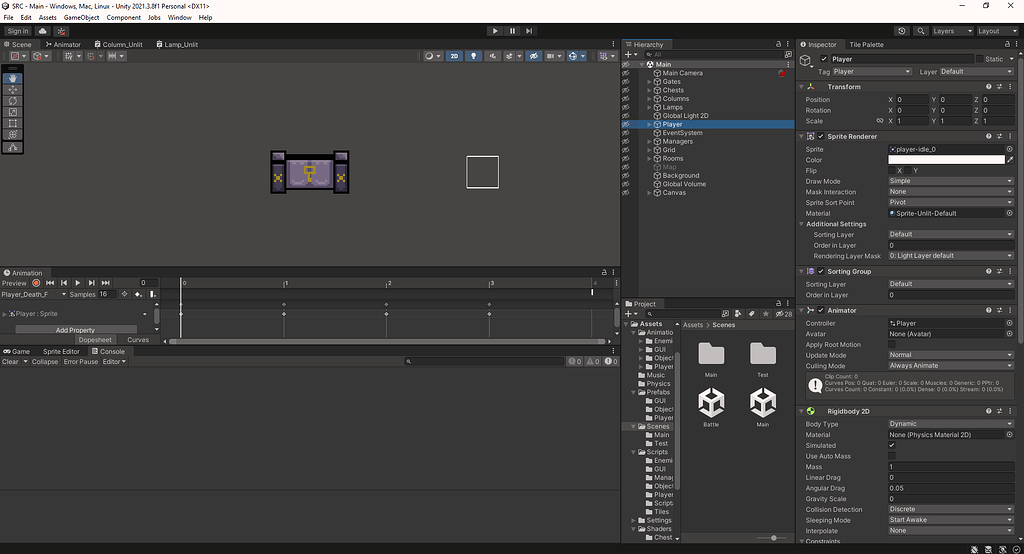Image resolution: width=1024 pixels, height=554 pixels.
Task: Click the animation record button
Action: pos(36,283)
